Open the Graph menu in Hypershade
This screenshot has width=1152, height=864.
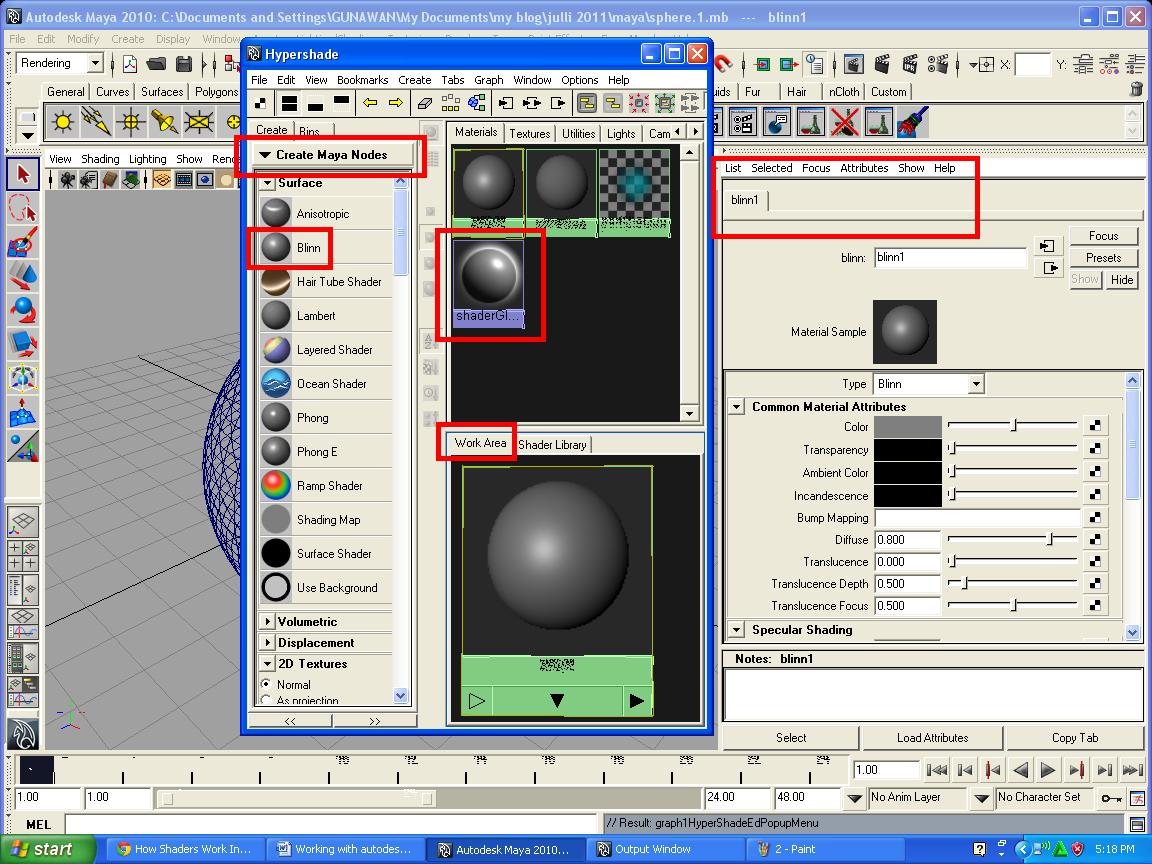click(489, 80)
